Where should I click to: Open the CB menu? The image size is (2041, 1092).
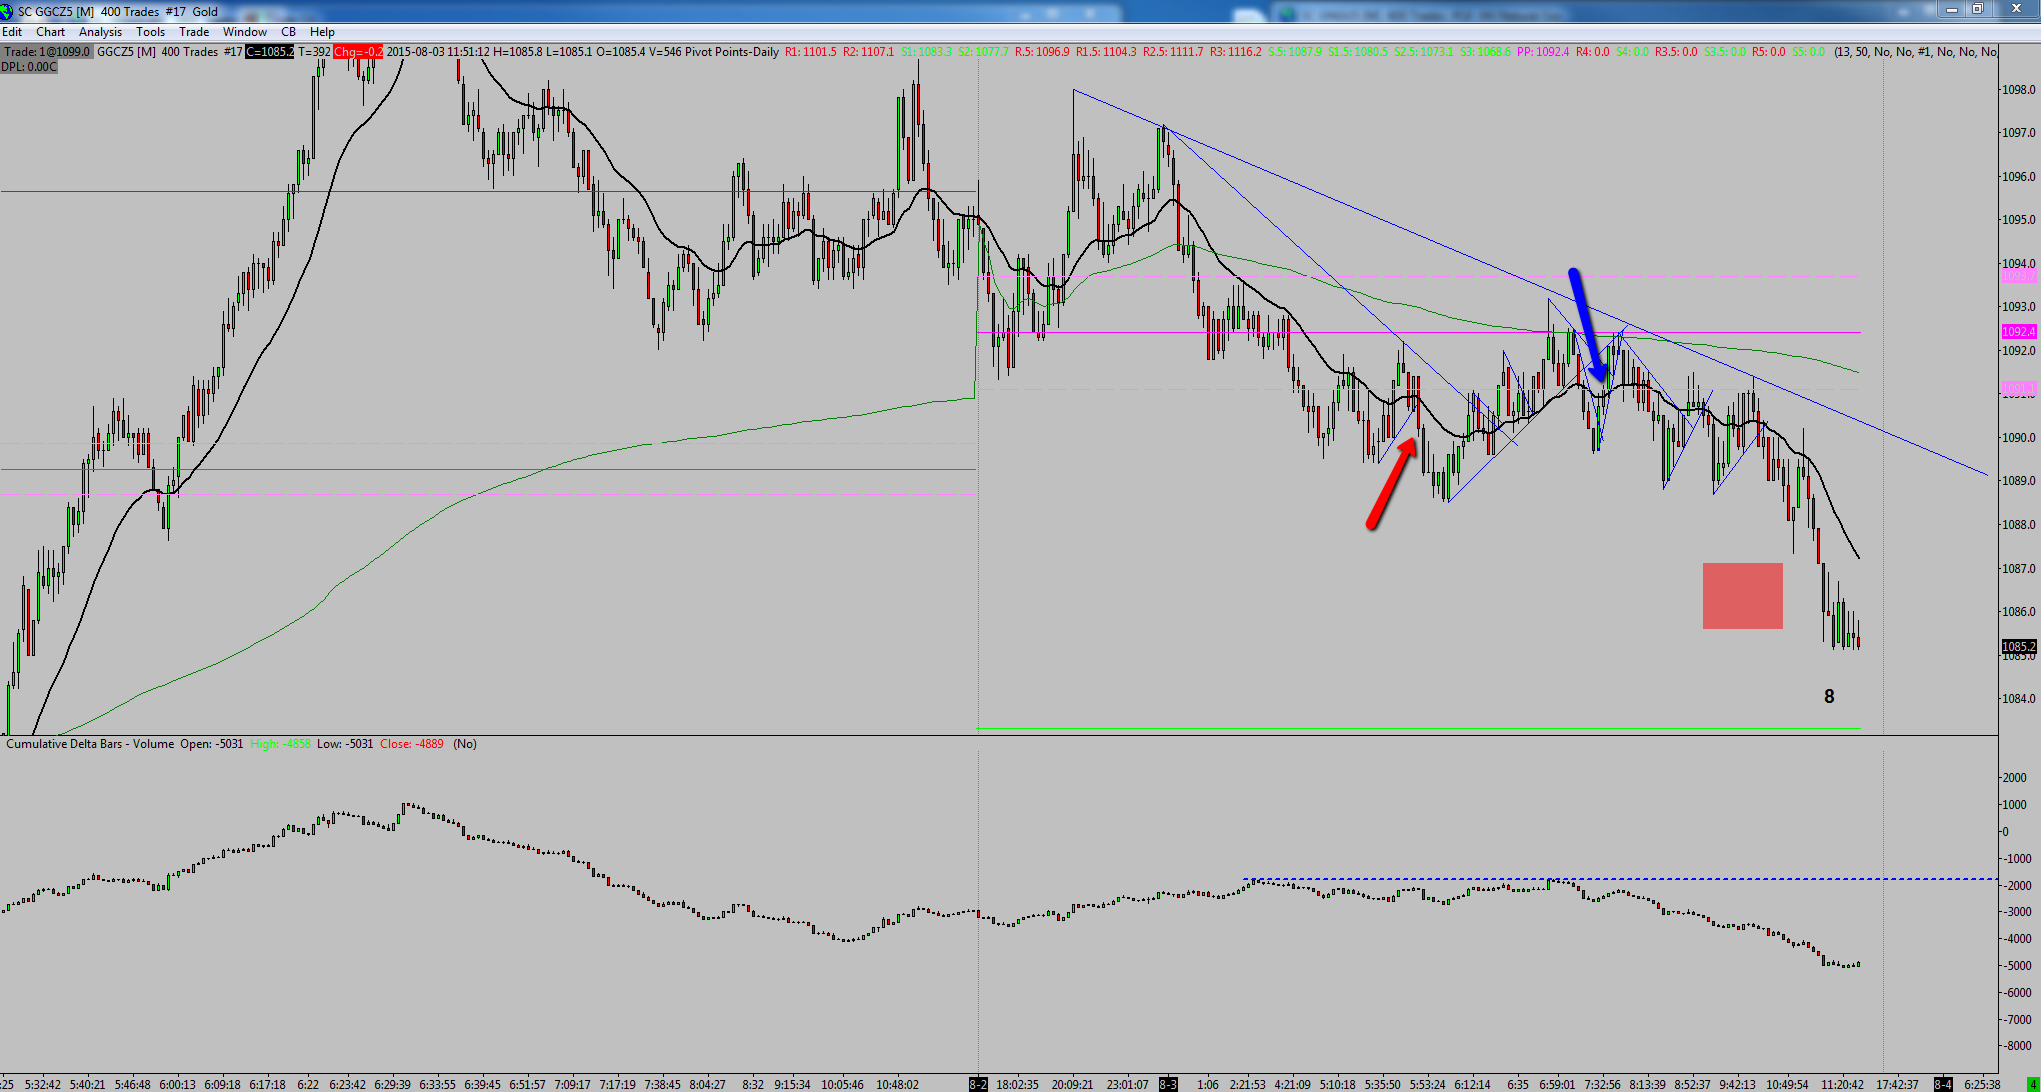coord(288,32)
